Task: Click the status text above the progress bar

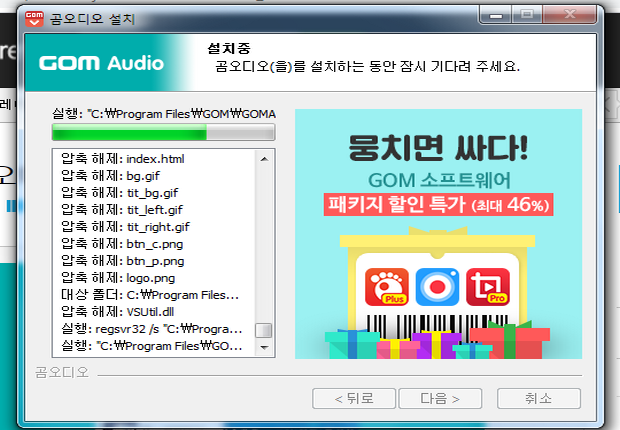Action: point(164,114)
